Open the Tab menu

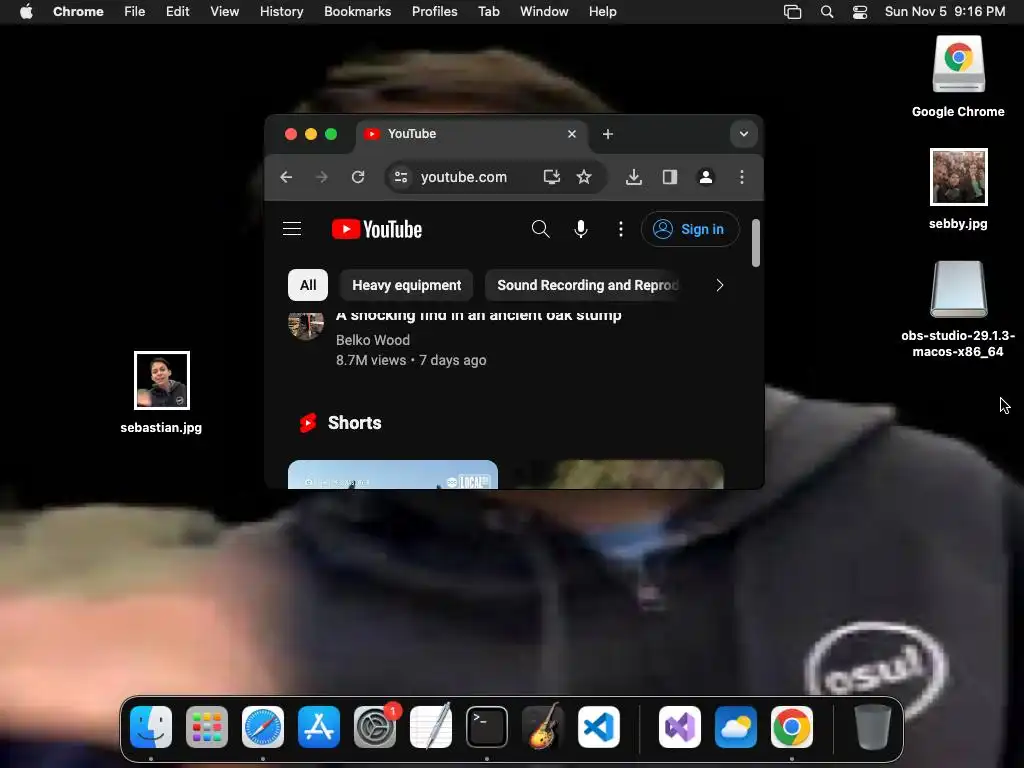point(488,12)
